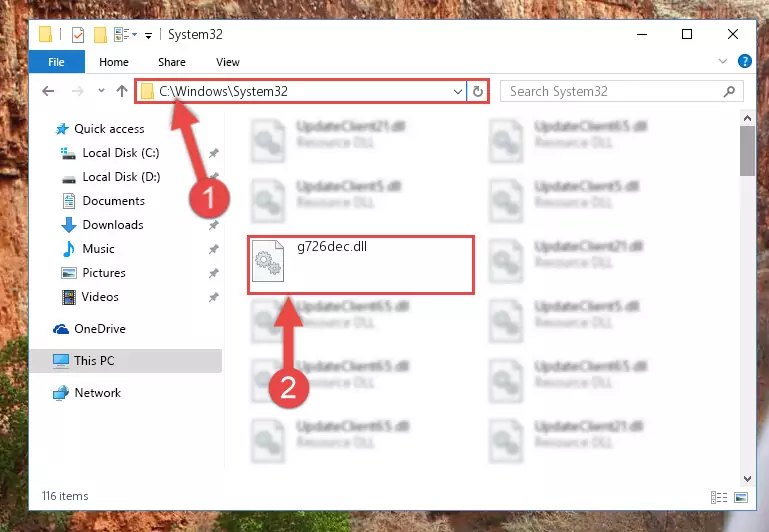Click the scrollbar up arrow
This screenshot has height=532, width=769.
[x=747, y=118]
